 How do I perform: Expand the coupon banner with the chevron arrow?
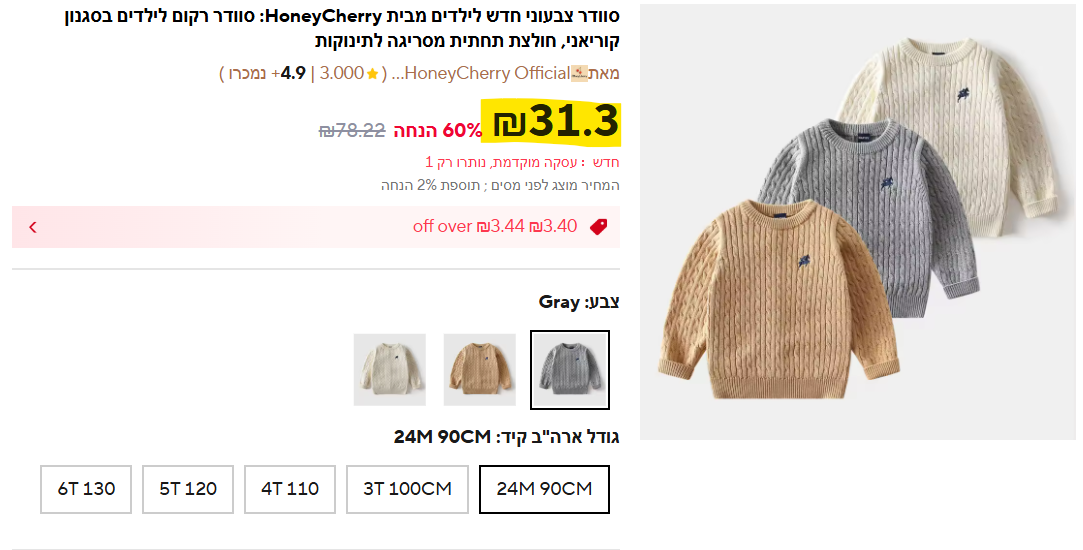click(32, 227)
